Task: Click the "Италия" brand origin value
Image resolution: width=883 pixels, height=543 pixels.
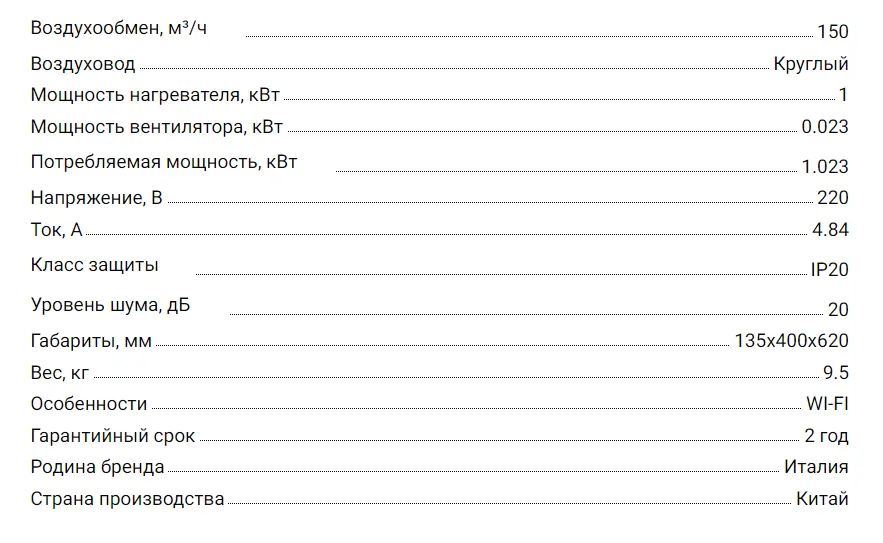Action: (x=816, y=467)
